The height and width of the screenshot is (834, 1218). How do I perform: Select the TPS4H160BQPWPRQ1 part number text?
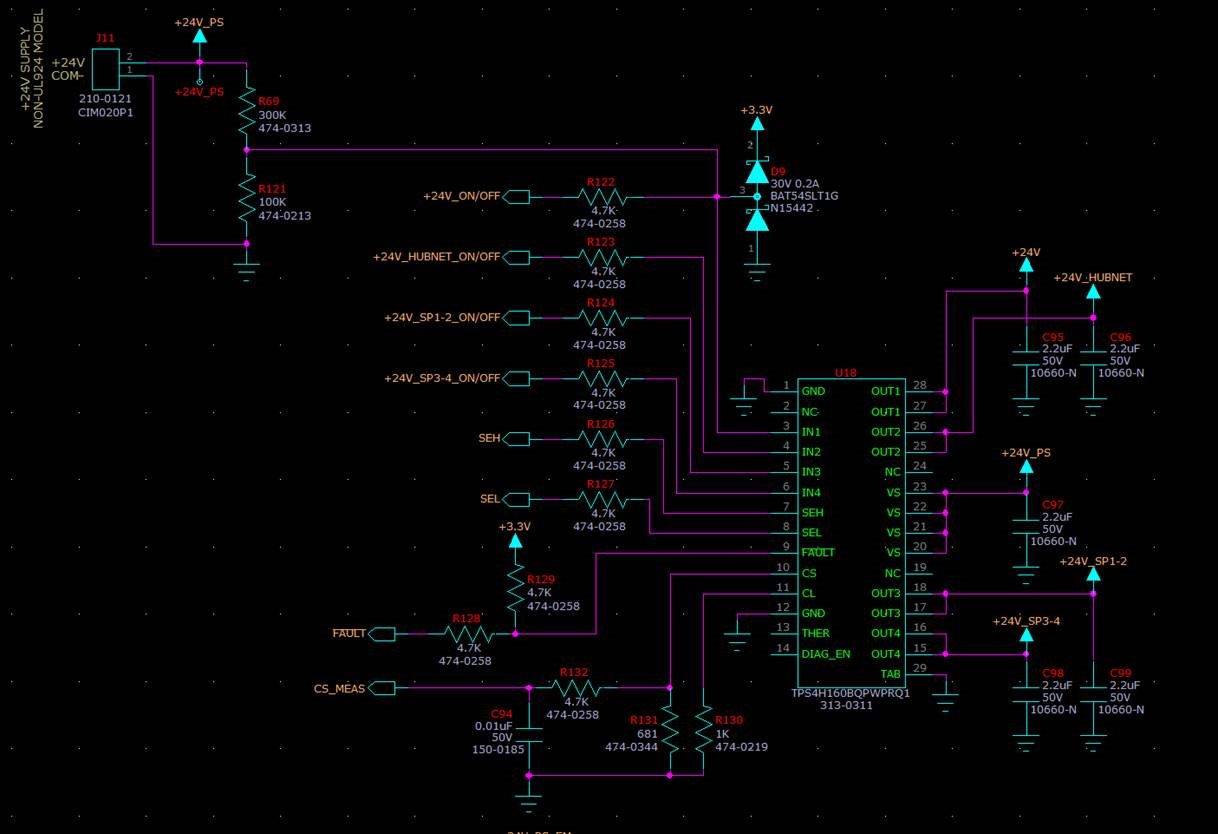coord(850,692)
